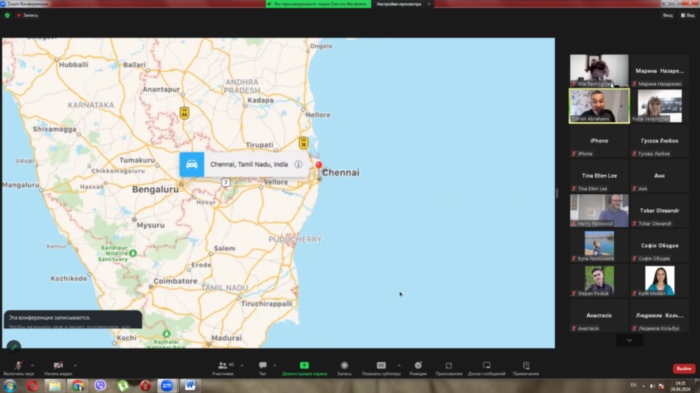Expand more participants with the down chevron
The image size is (700, 393).
pos(629,340)
